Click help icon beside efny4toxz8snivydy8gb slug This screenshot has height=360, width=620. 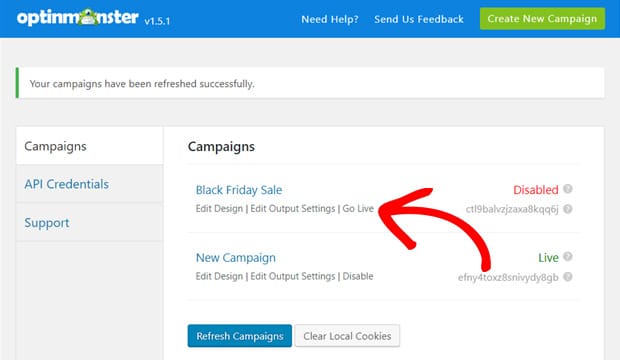(x=568, y=277)
